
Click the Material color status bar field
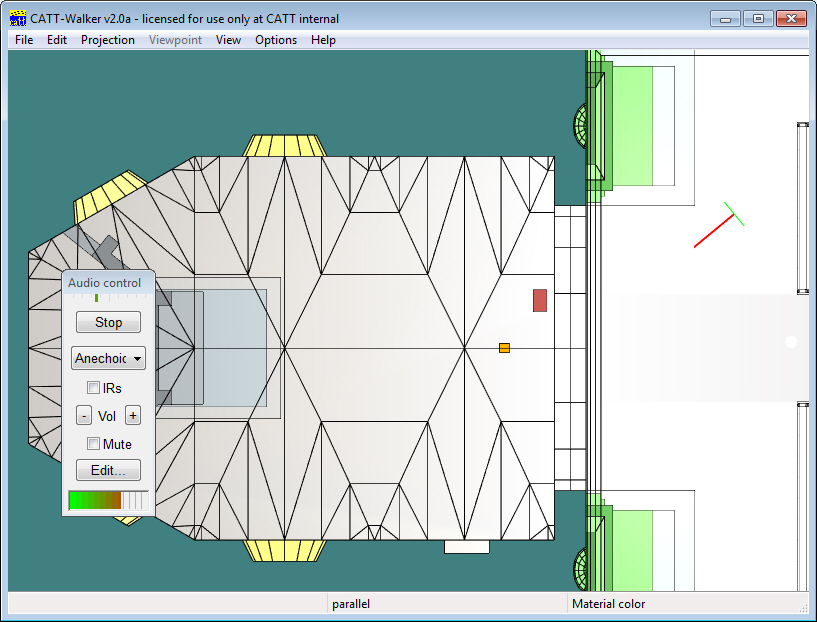point(680,604)
